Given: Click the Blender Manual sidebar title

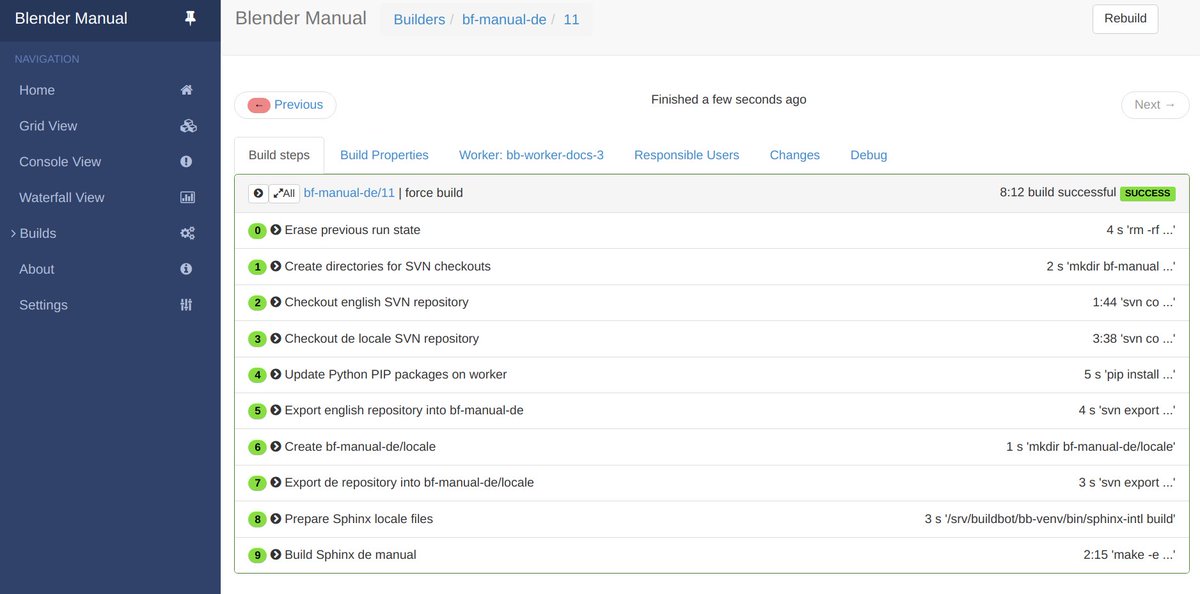Looking at the screenshot, I should click(x=71, y=18).
